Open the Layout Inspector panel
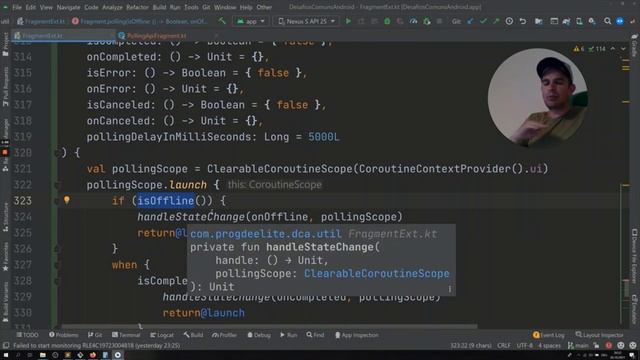Image resolution: width=640 pixels, height=360 pixels. 599,335
